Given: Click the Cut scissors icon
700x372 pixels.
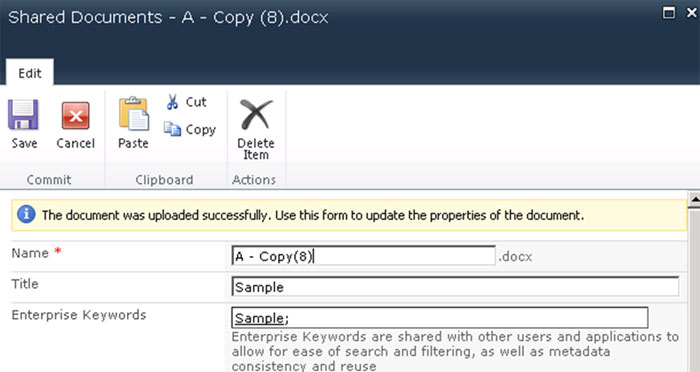Looking at the screenshot, I should coord(172,102).
